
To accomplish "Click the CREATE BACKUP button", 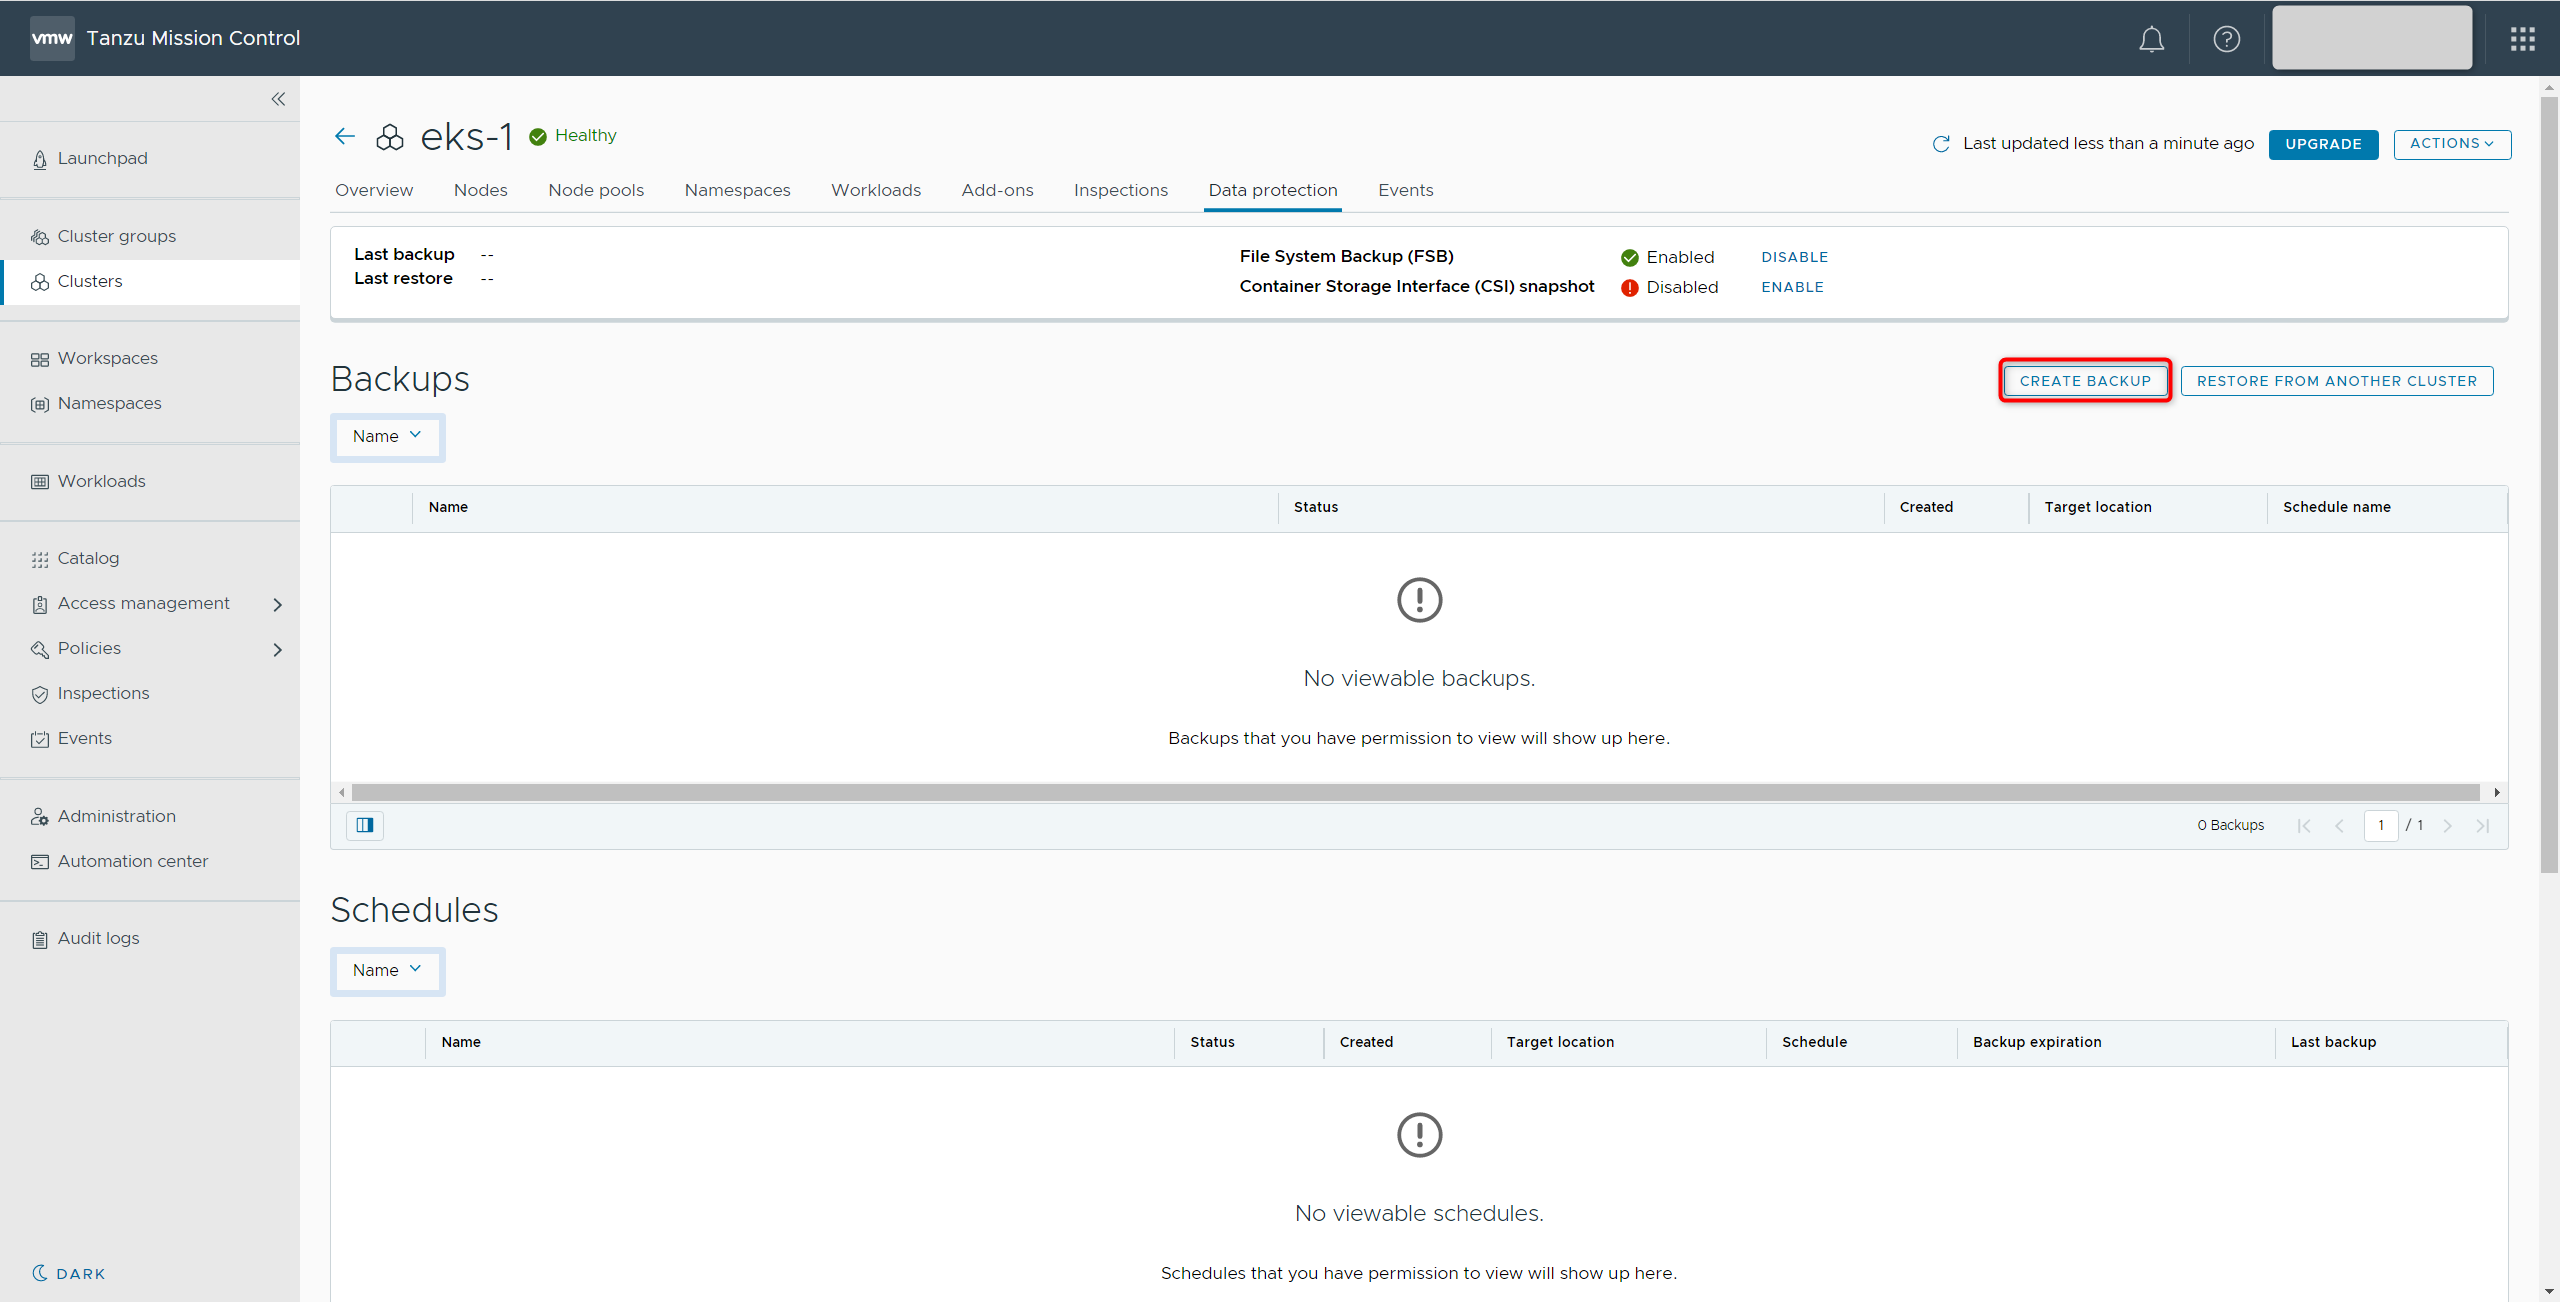I will pyautogui.click(x=2084, y=381).
